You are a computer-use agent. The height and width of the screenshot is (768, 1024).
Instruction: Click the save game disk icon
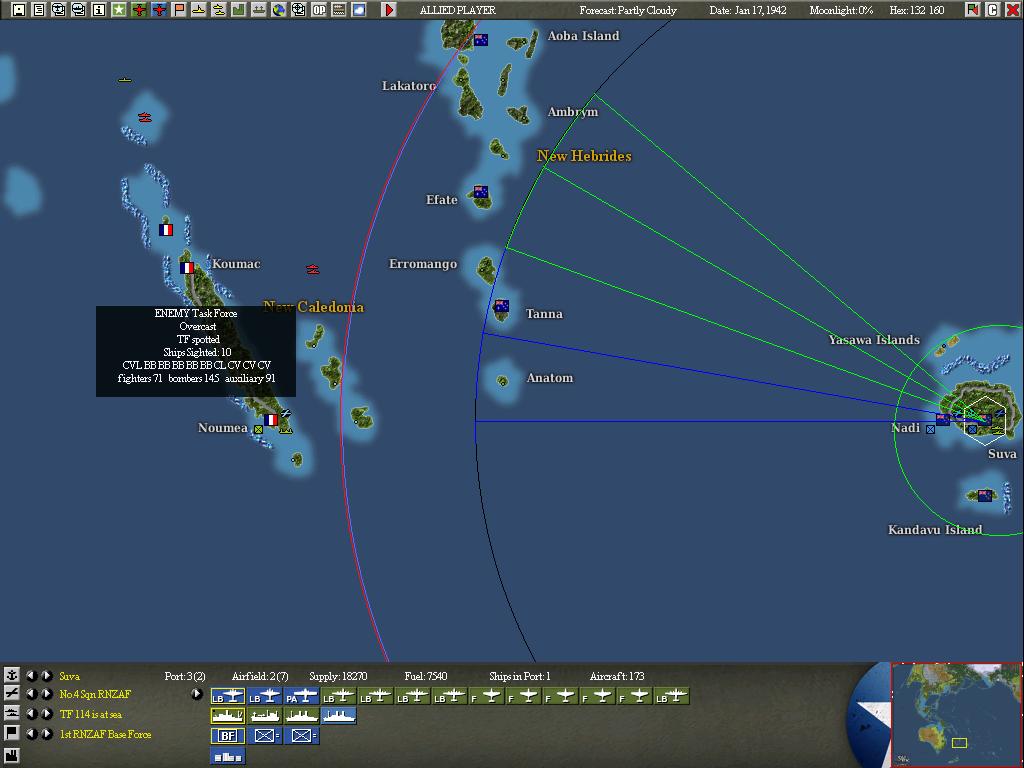tap(19, 10)
